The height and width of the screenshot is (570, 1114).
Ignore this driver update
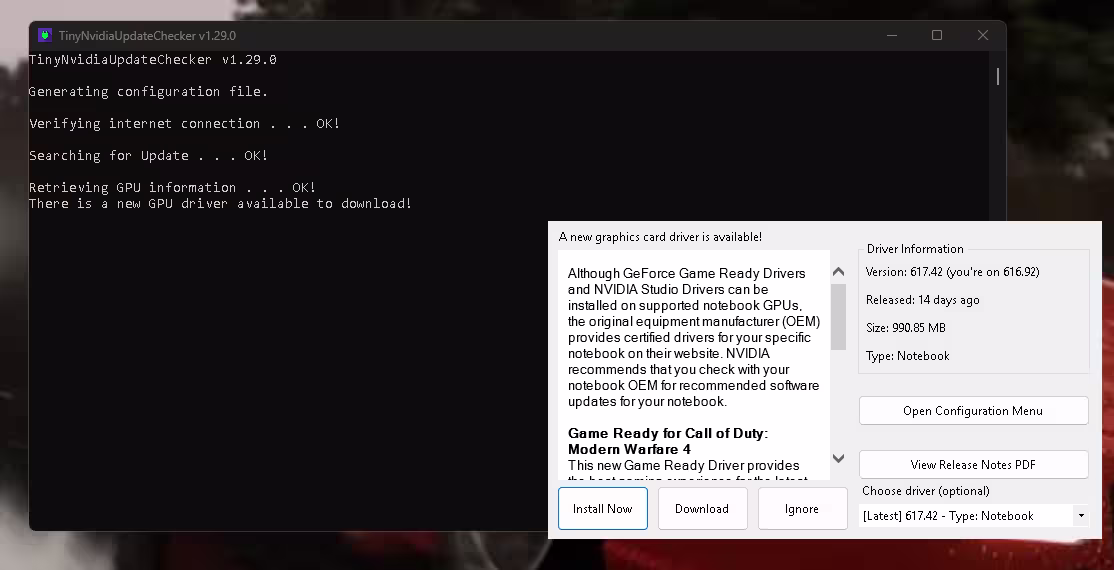[802, 508]
